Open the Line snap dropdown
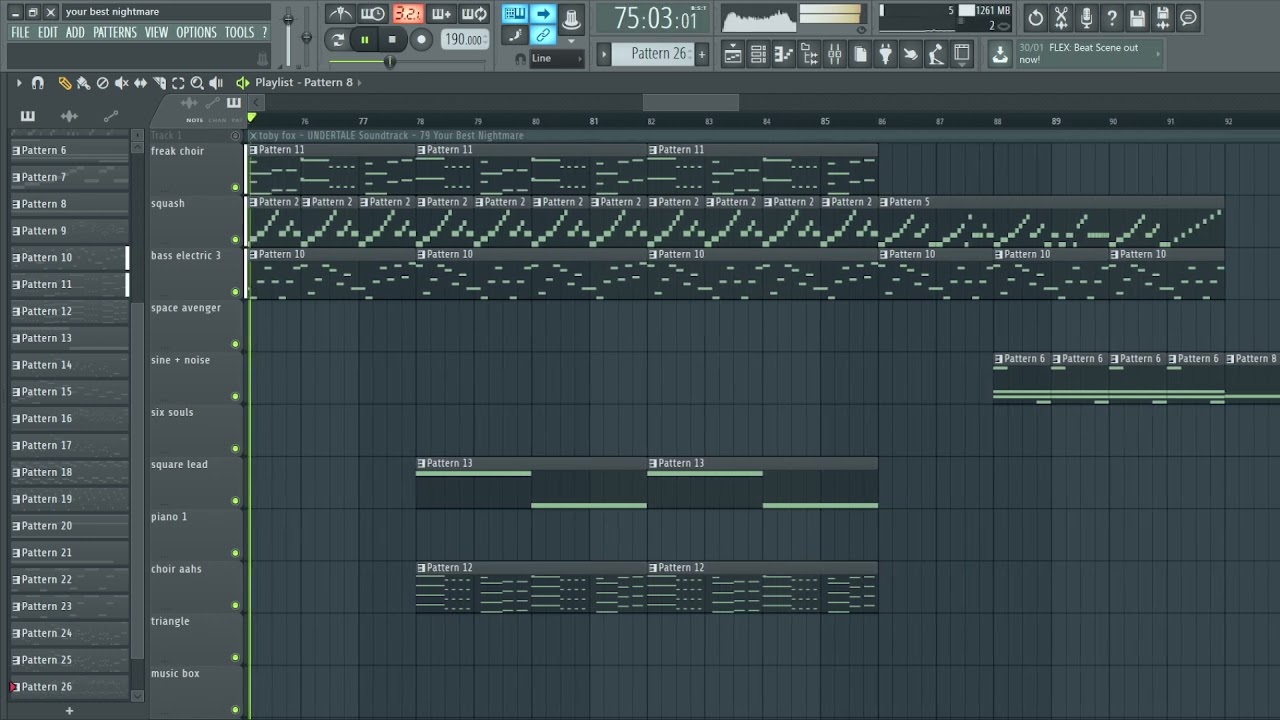1280x720 pixels. (556, 58)
